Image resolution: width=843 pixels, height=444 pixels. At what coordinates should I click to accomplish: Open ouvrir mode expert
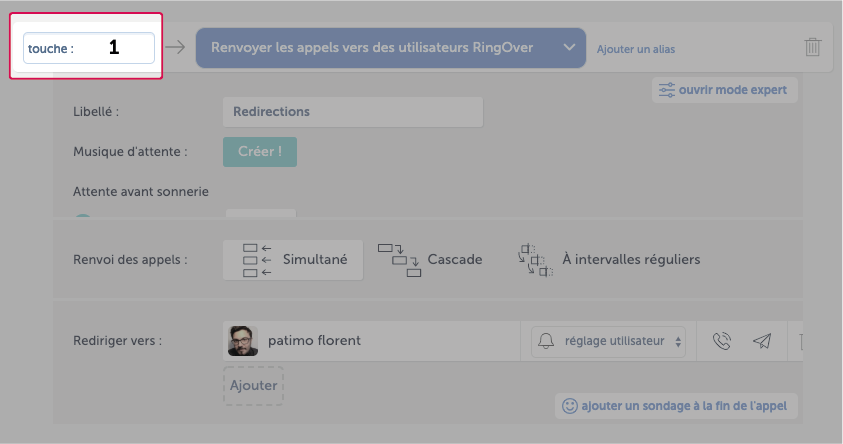pos(725,90)
